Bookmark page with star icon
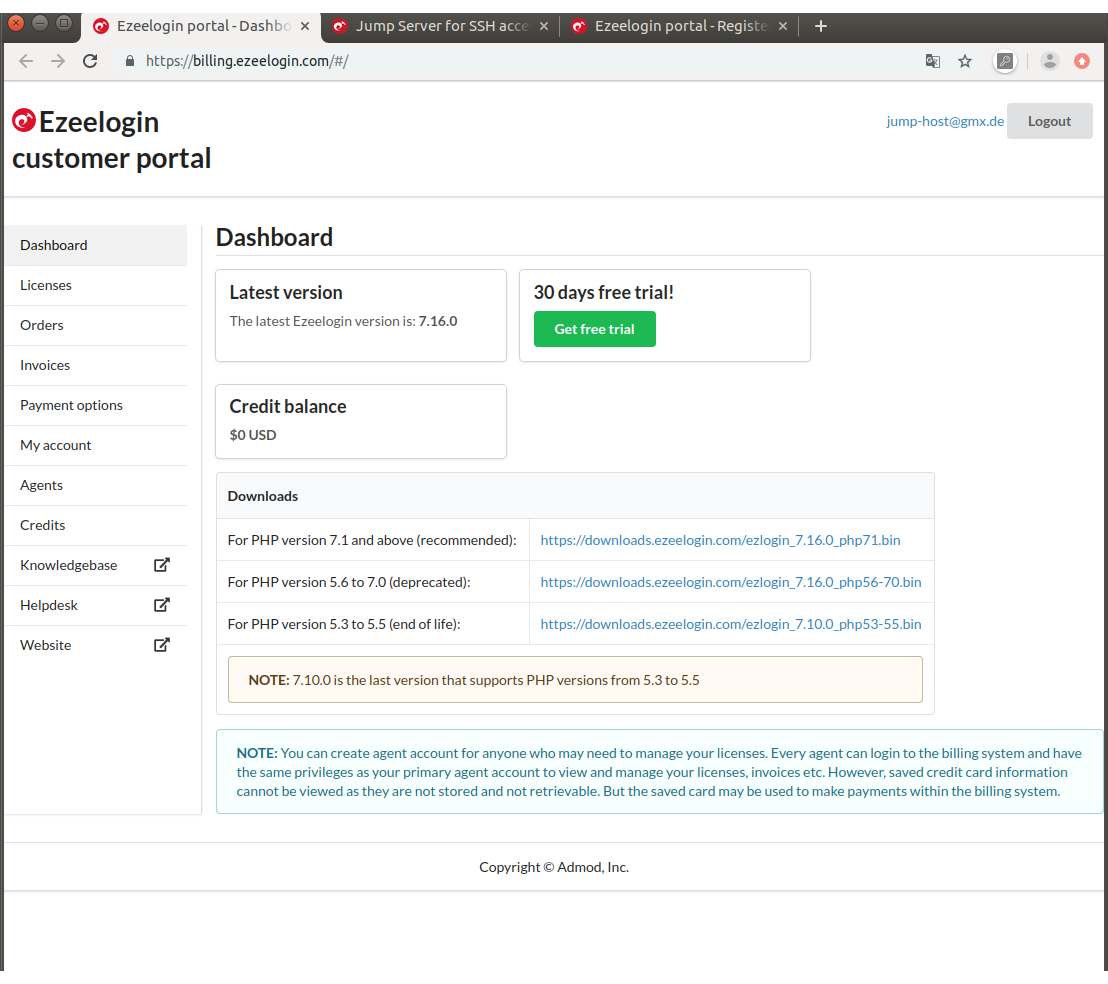1108x984 pixels. 965,61
